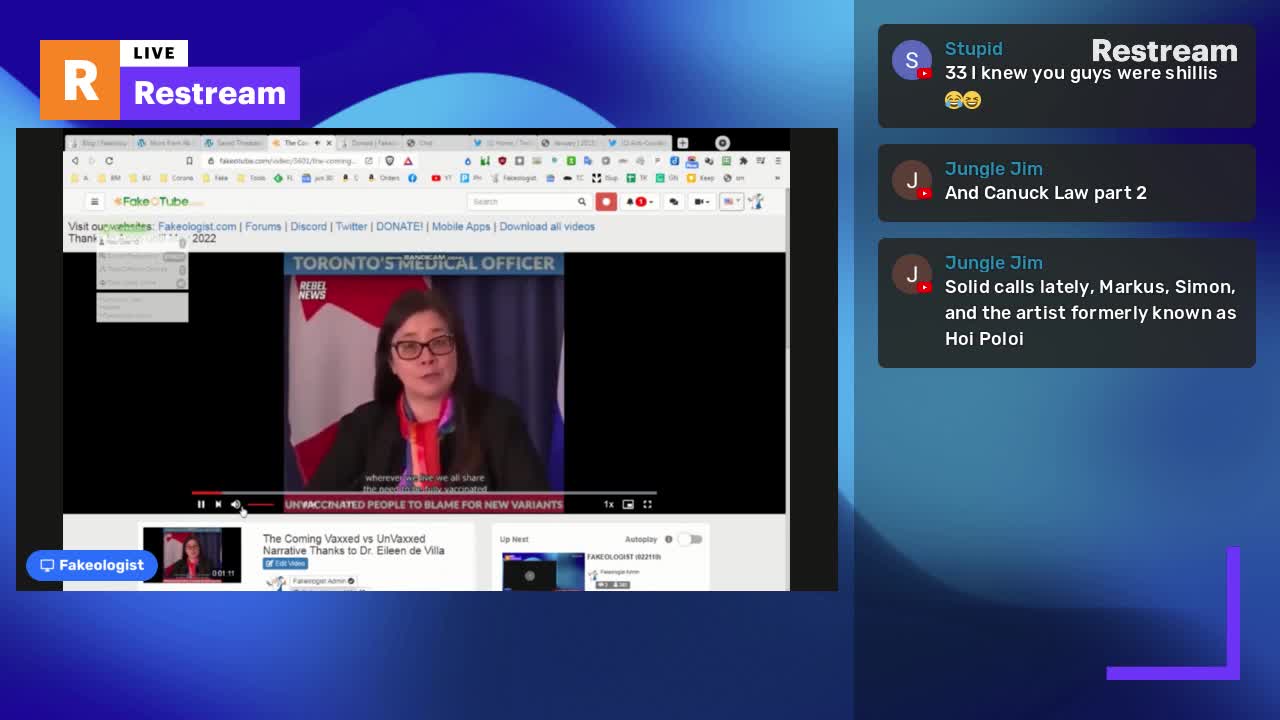The height and width of the screenshot is (720, 1280).
Task: Open Facebook bookmark icon
Action: [412, 178]
